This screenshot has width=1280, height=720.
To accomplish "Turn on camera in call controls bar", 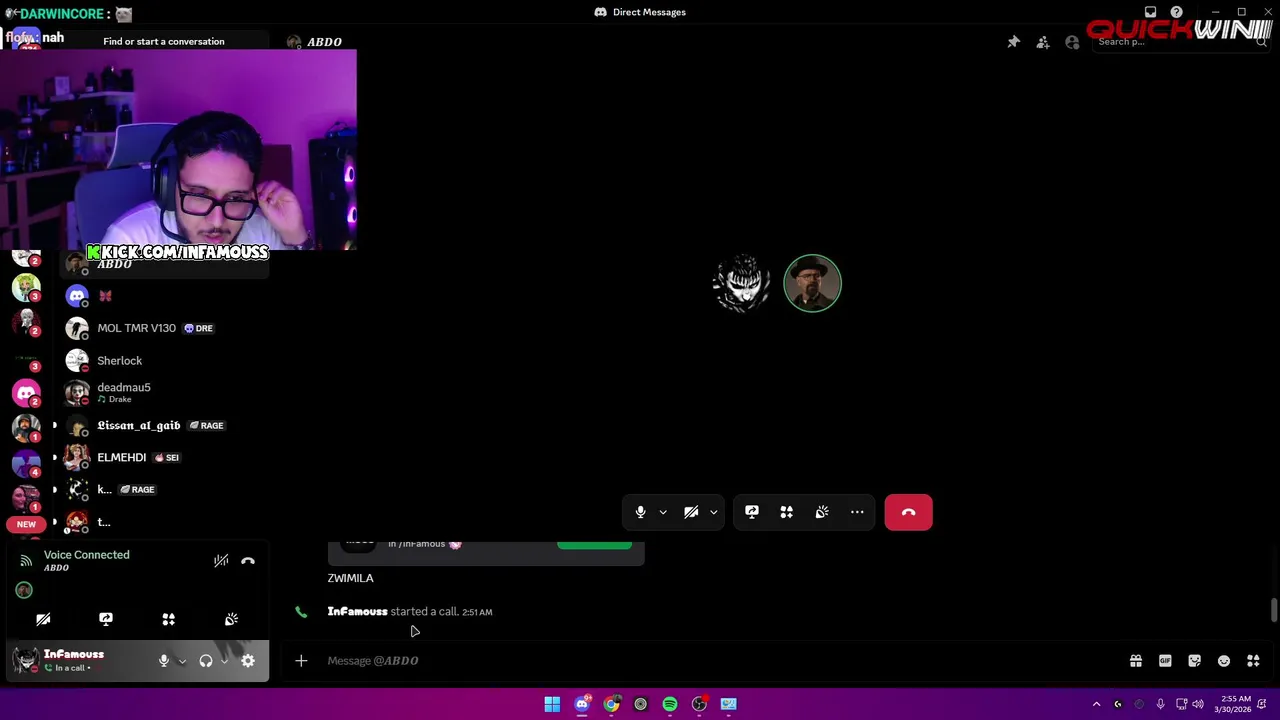I will 691,512.
